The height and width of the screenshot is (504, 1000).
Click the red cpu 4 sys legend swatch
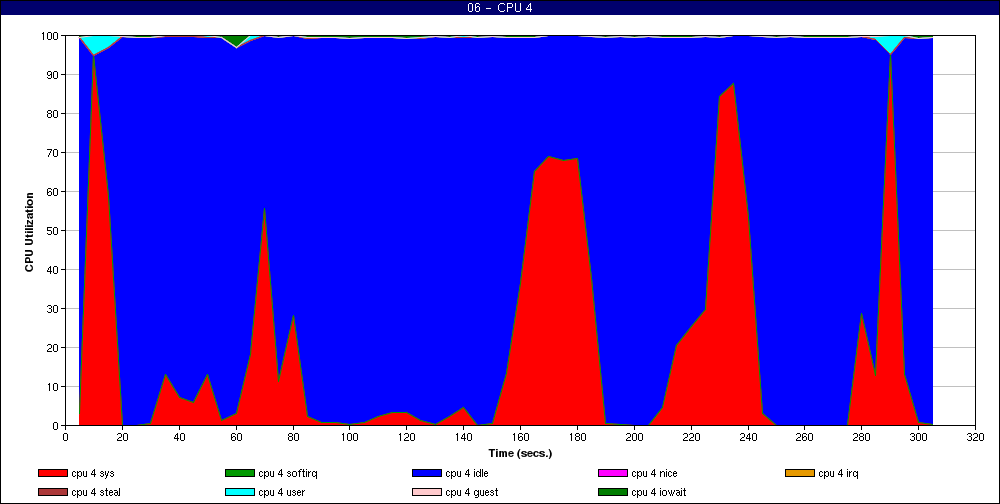coord(52,473)
